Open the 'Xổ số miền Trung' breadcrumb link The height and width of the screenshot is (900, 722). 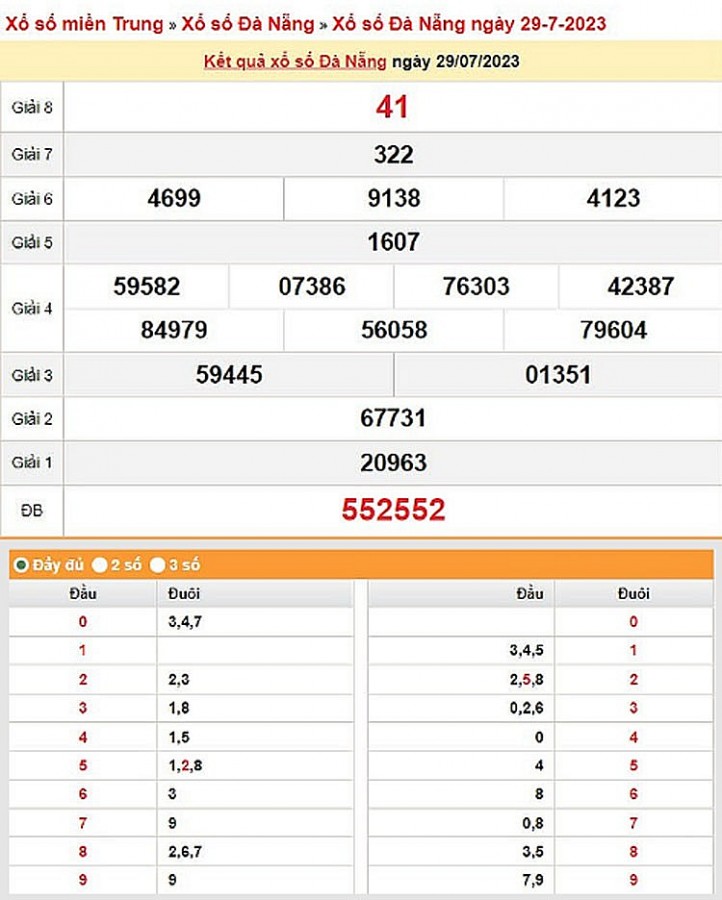coord(84,23)
